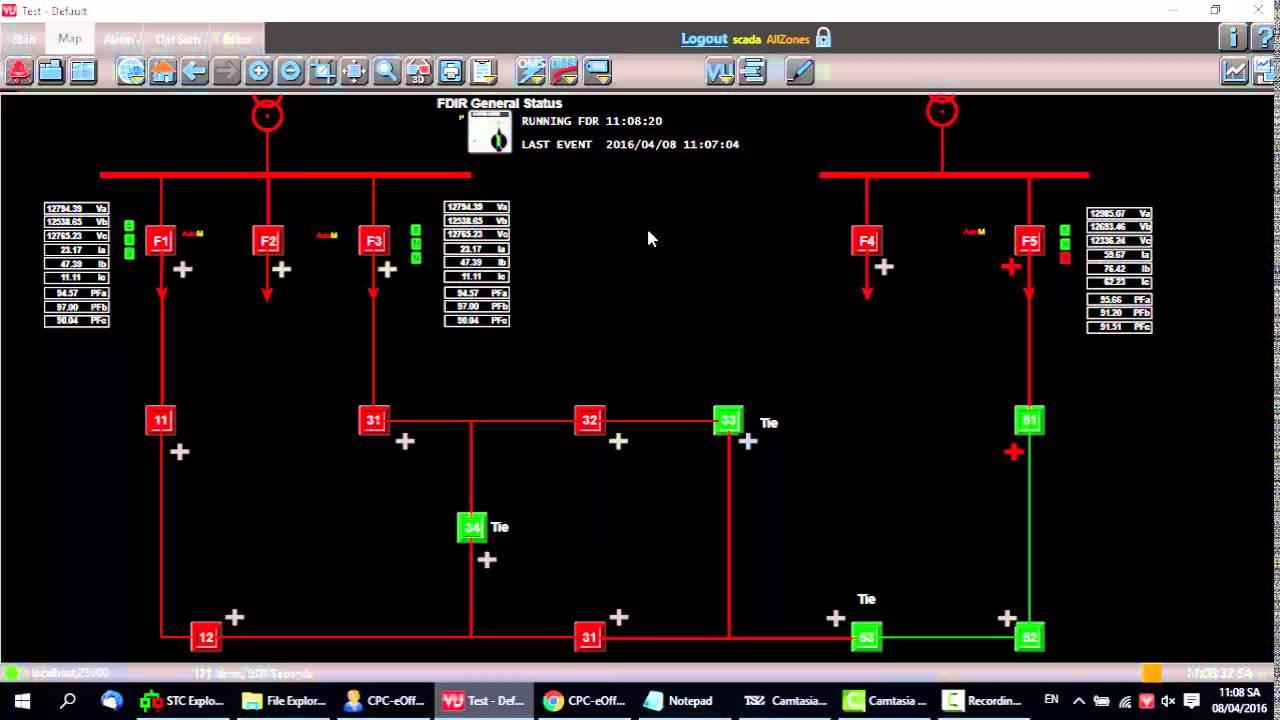Click the zoom in plus icon
The height and width of the screenshot is (720, 1280).
click(x=258, y=71)
